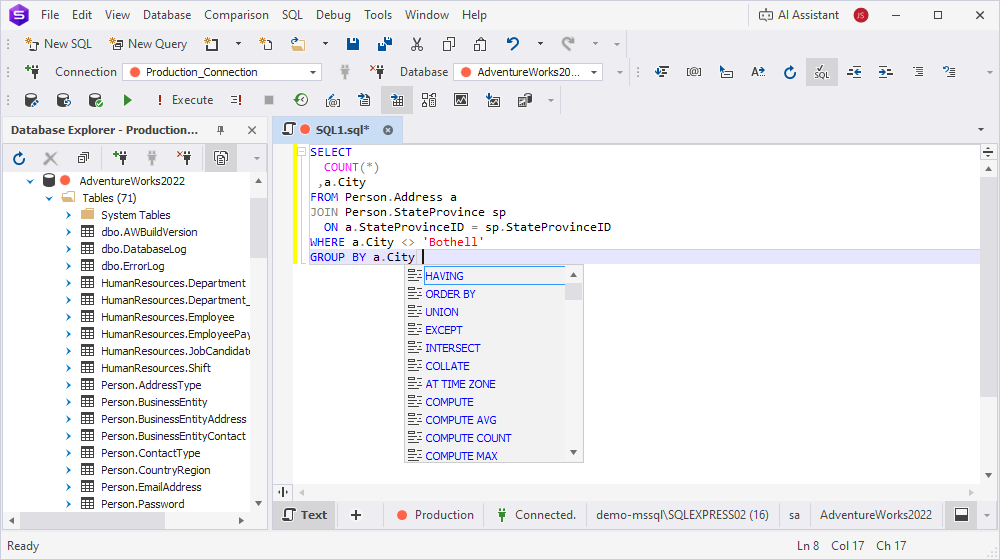Screen dimensions: 1000x560
Task: Click the Save icon in the toolbar
Action: [x=353, y=44]
